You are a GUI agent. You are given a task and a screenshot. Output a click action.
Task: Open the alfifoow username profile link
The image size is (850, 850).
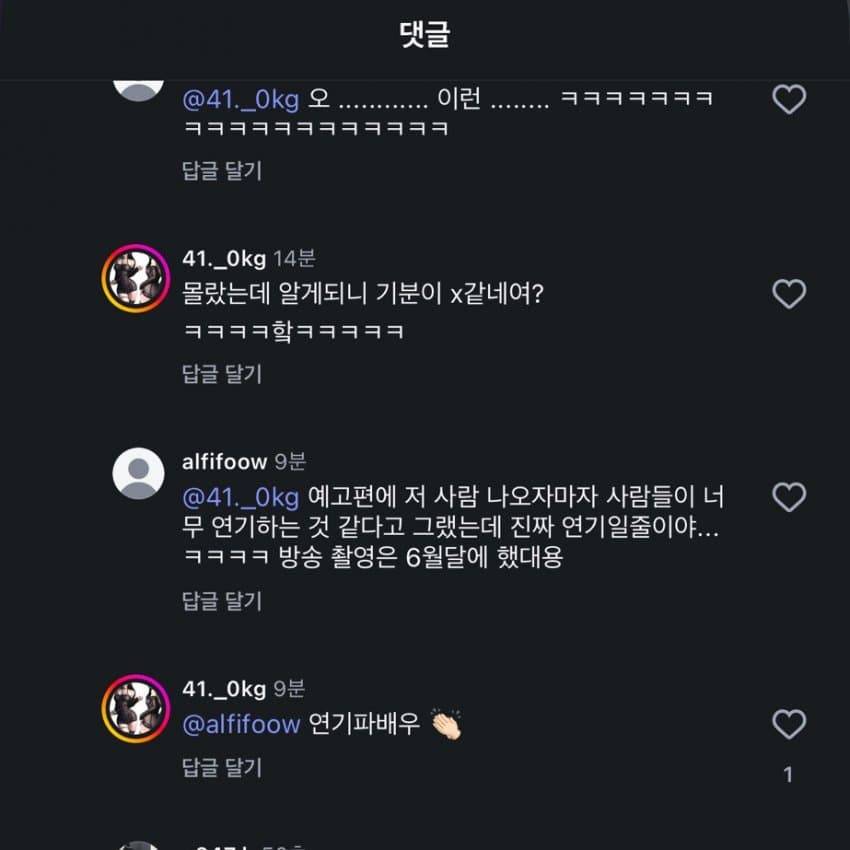224,461
